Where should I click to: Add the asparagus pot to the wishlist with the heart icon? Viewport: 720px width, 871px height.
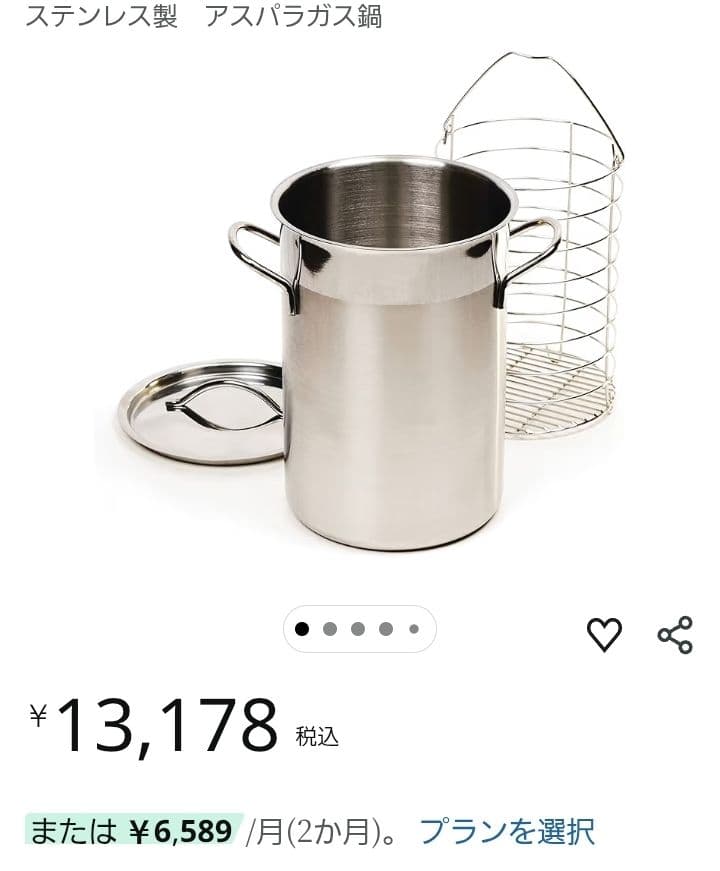(x=604, y=634)
